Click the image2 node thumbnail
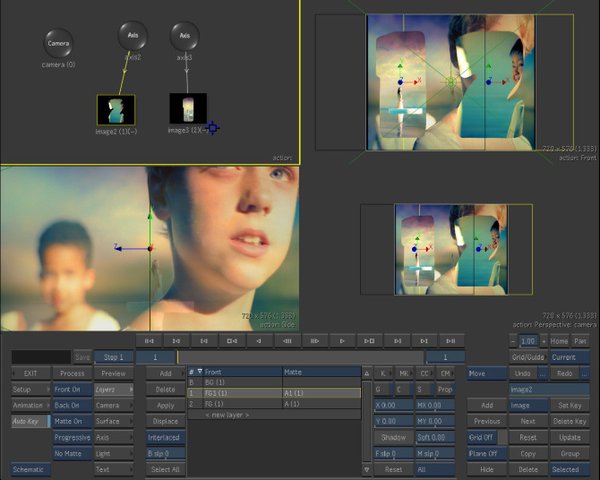The image size is (600, 480). click(x=115, y=109)
